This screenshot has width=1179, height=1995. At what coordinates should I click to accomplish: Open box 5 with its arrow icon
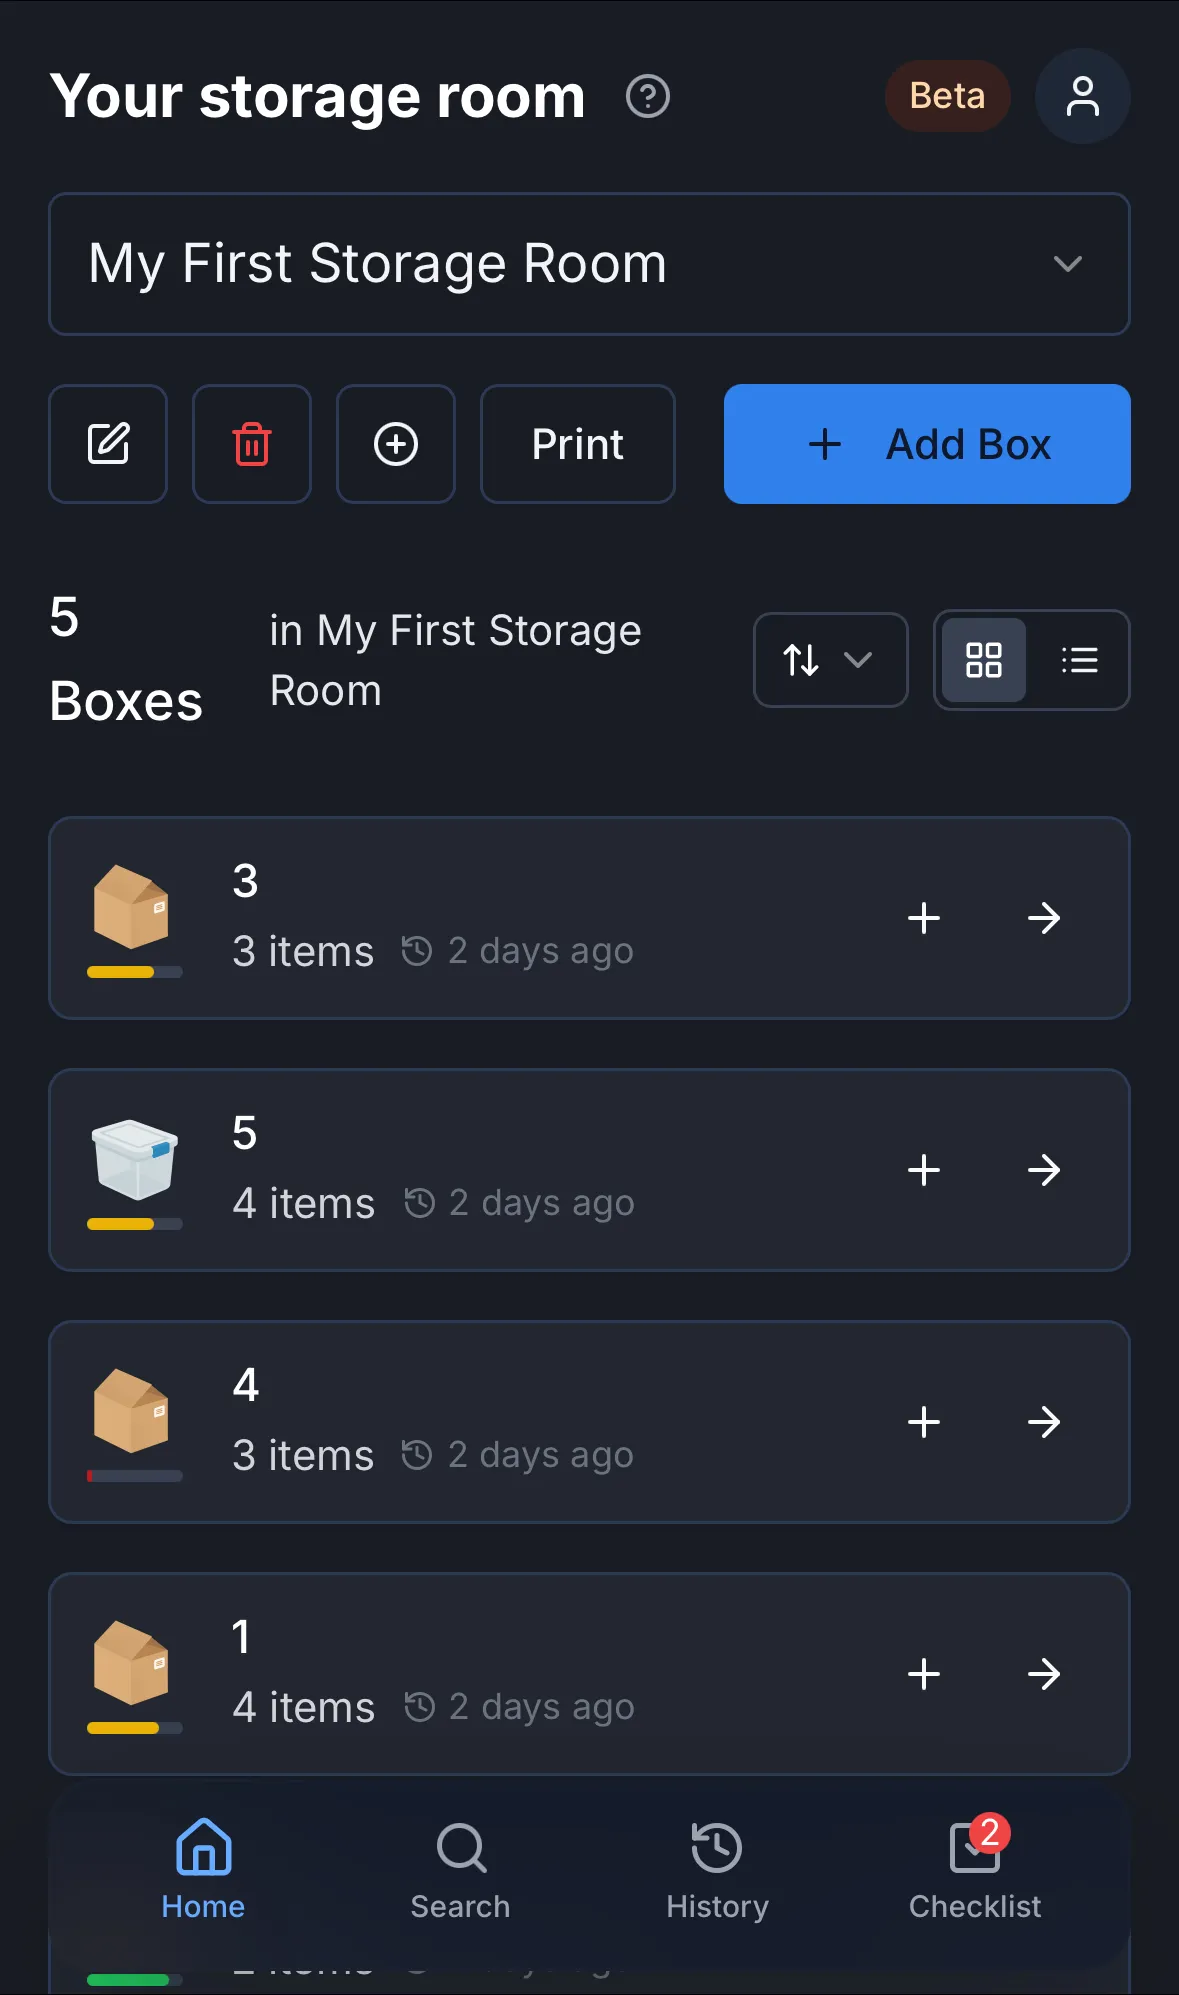point(1044,1170)
